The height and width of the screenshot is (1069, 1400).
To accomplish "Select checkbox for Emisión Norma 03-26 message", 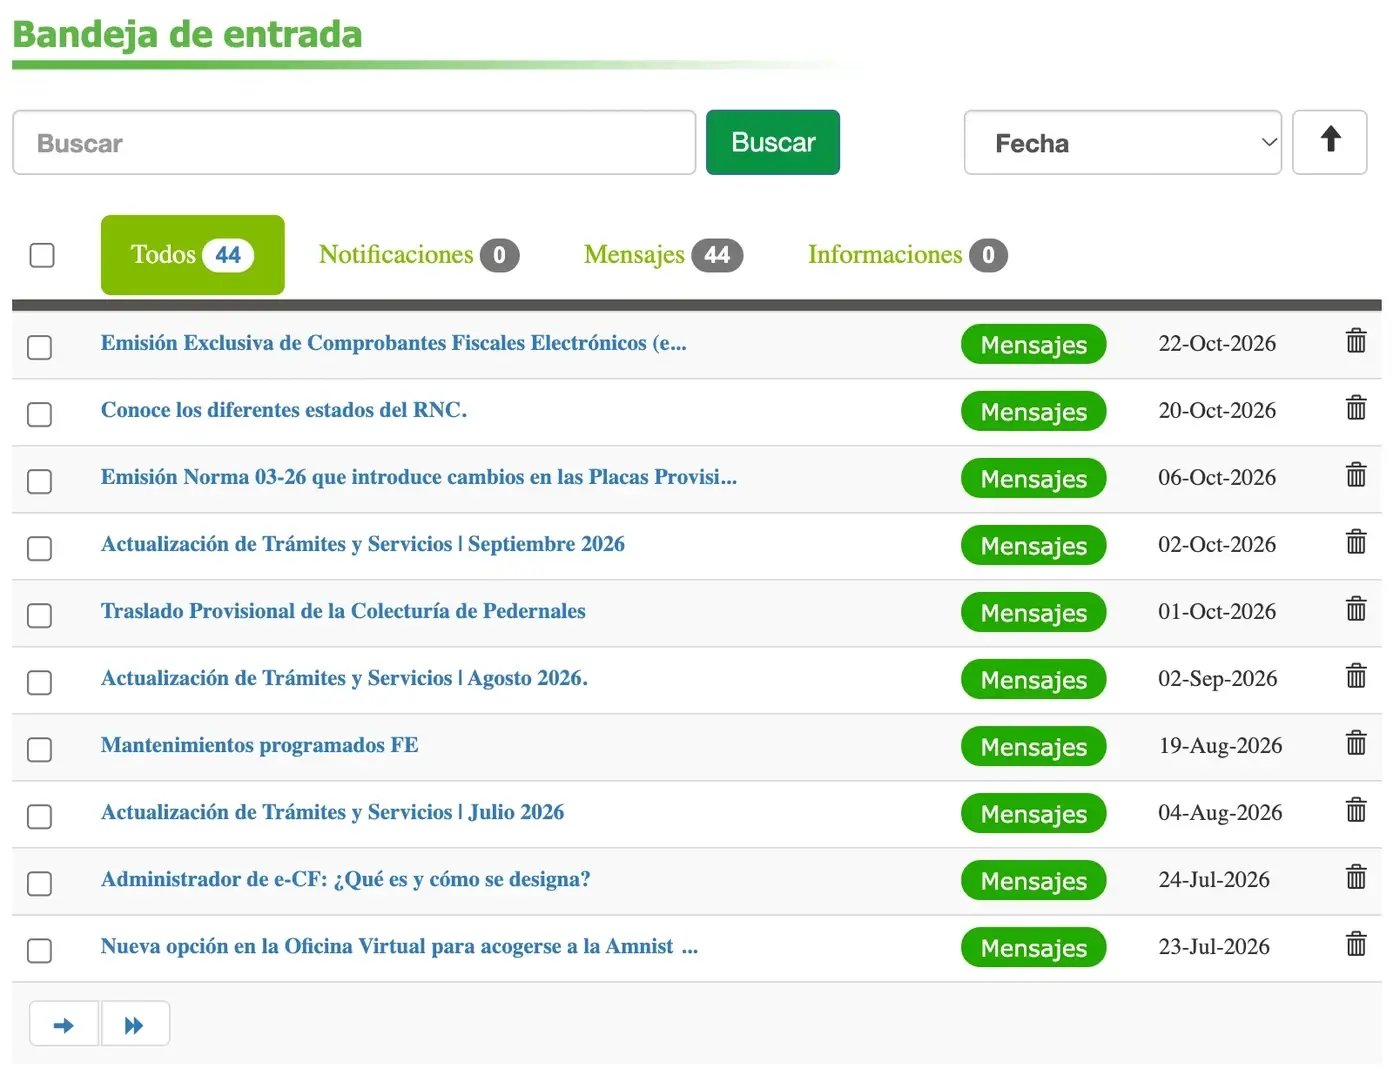I will [x=40, y=482].
